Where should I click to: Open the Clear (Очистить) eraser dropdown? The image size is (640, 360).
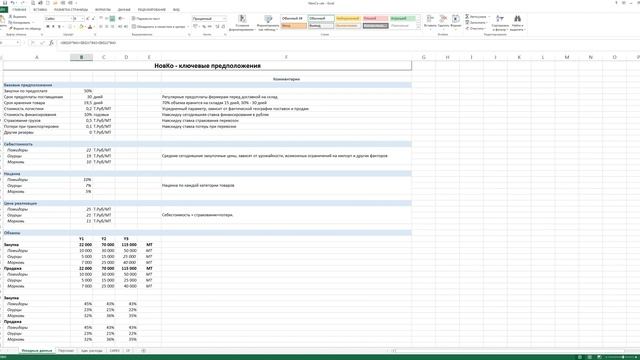click(475, 29)
